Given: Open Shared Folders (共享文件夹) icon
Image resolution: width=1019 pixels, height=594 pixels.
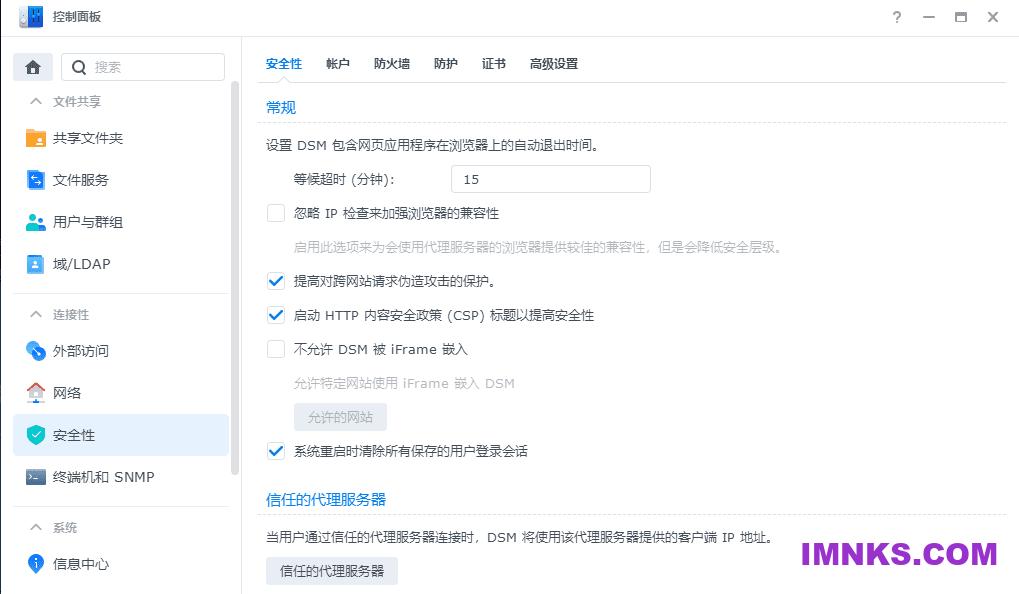Looking at the screenshot, I should (36, 138).
